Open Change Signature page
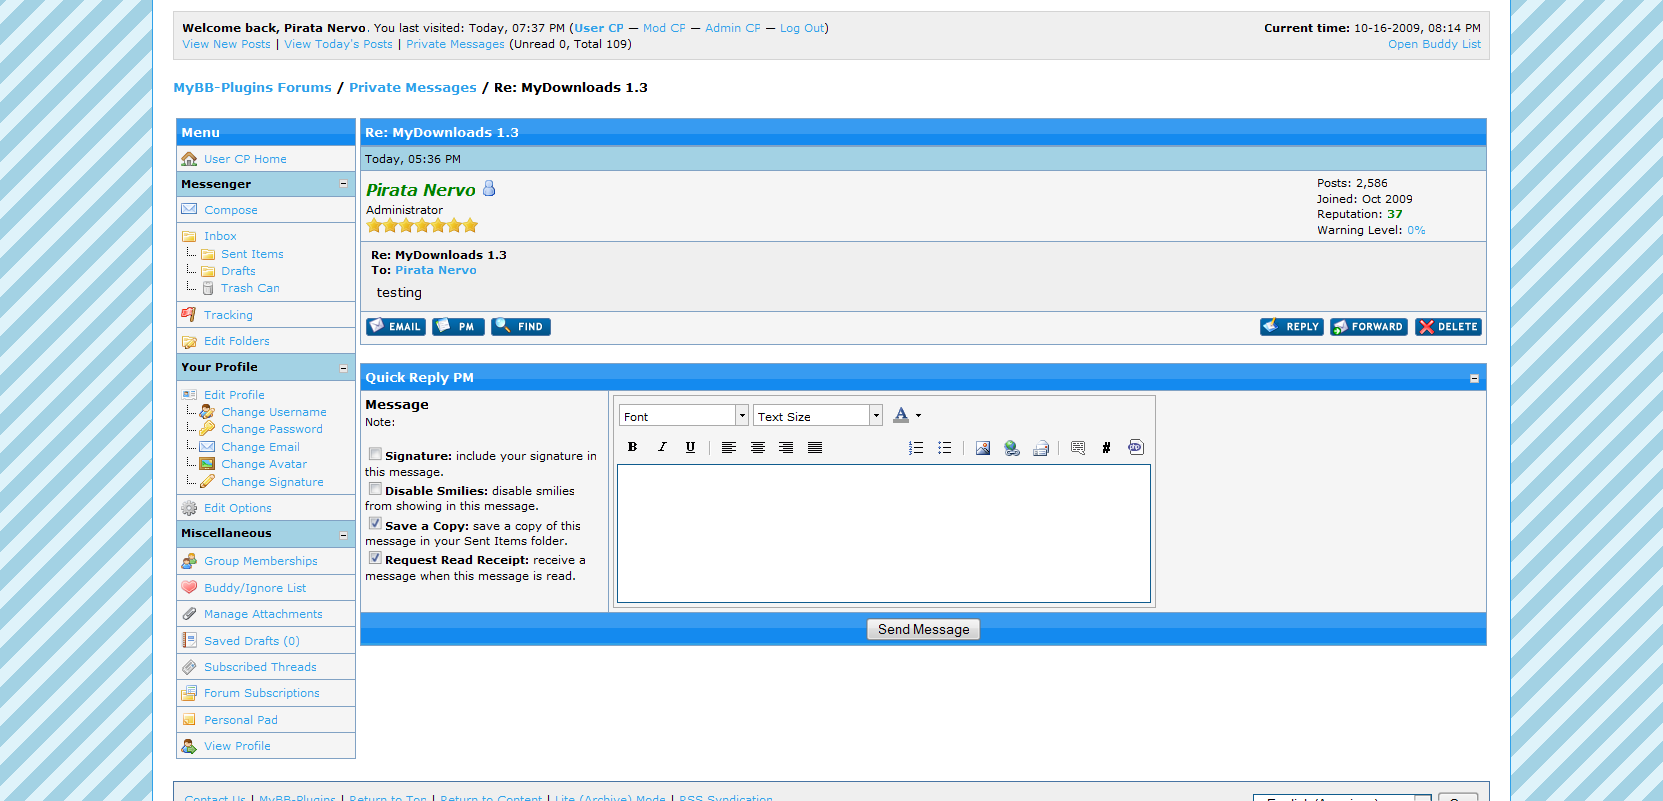The image size is (1663, 801). [272, 482]
